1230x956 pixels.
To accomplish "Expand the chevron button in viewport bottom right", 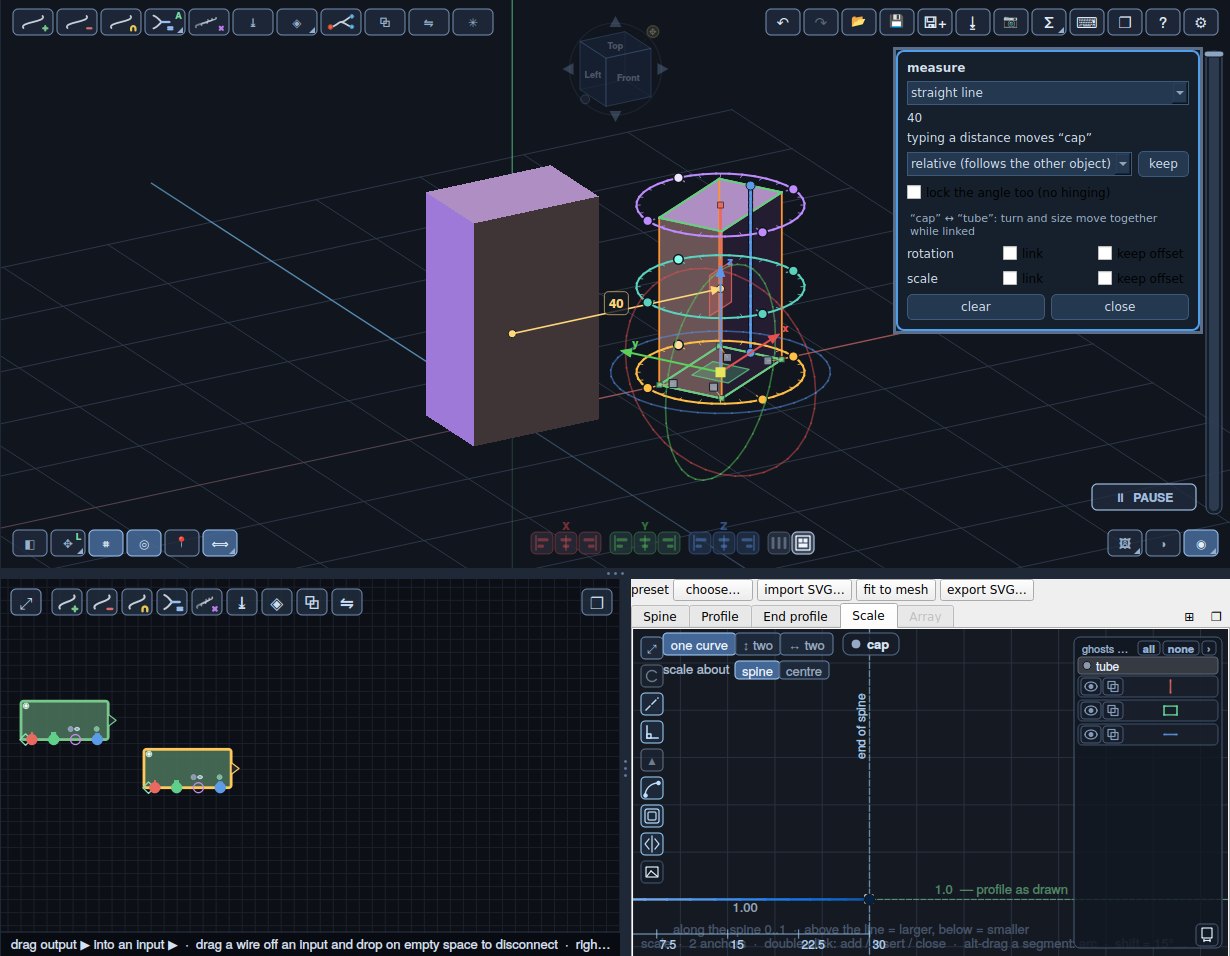I will click(1162, 543).
